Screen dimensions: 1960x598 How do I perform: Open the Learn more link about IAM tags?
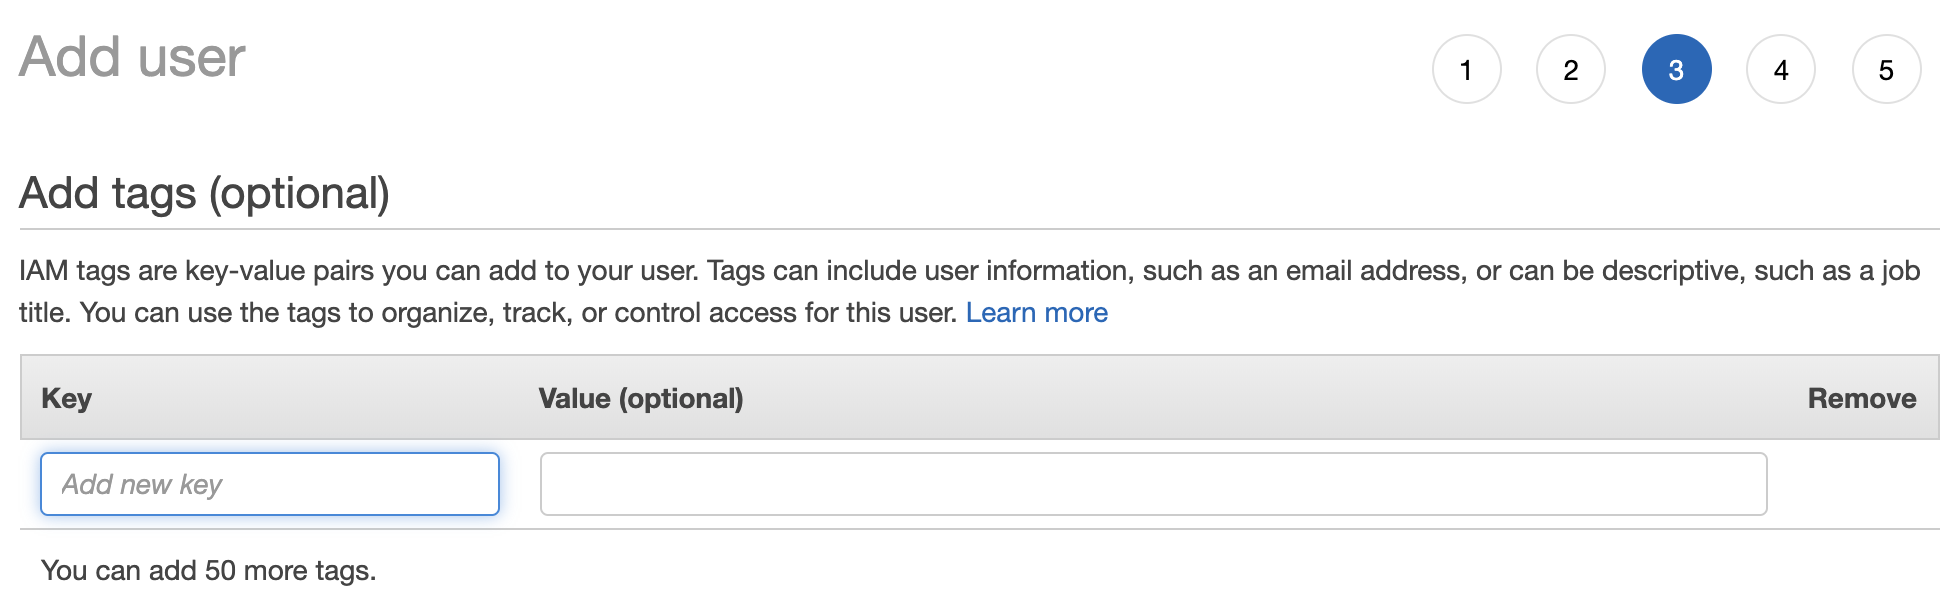tap(1037, 312)
